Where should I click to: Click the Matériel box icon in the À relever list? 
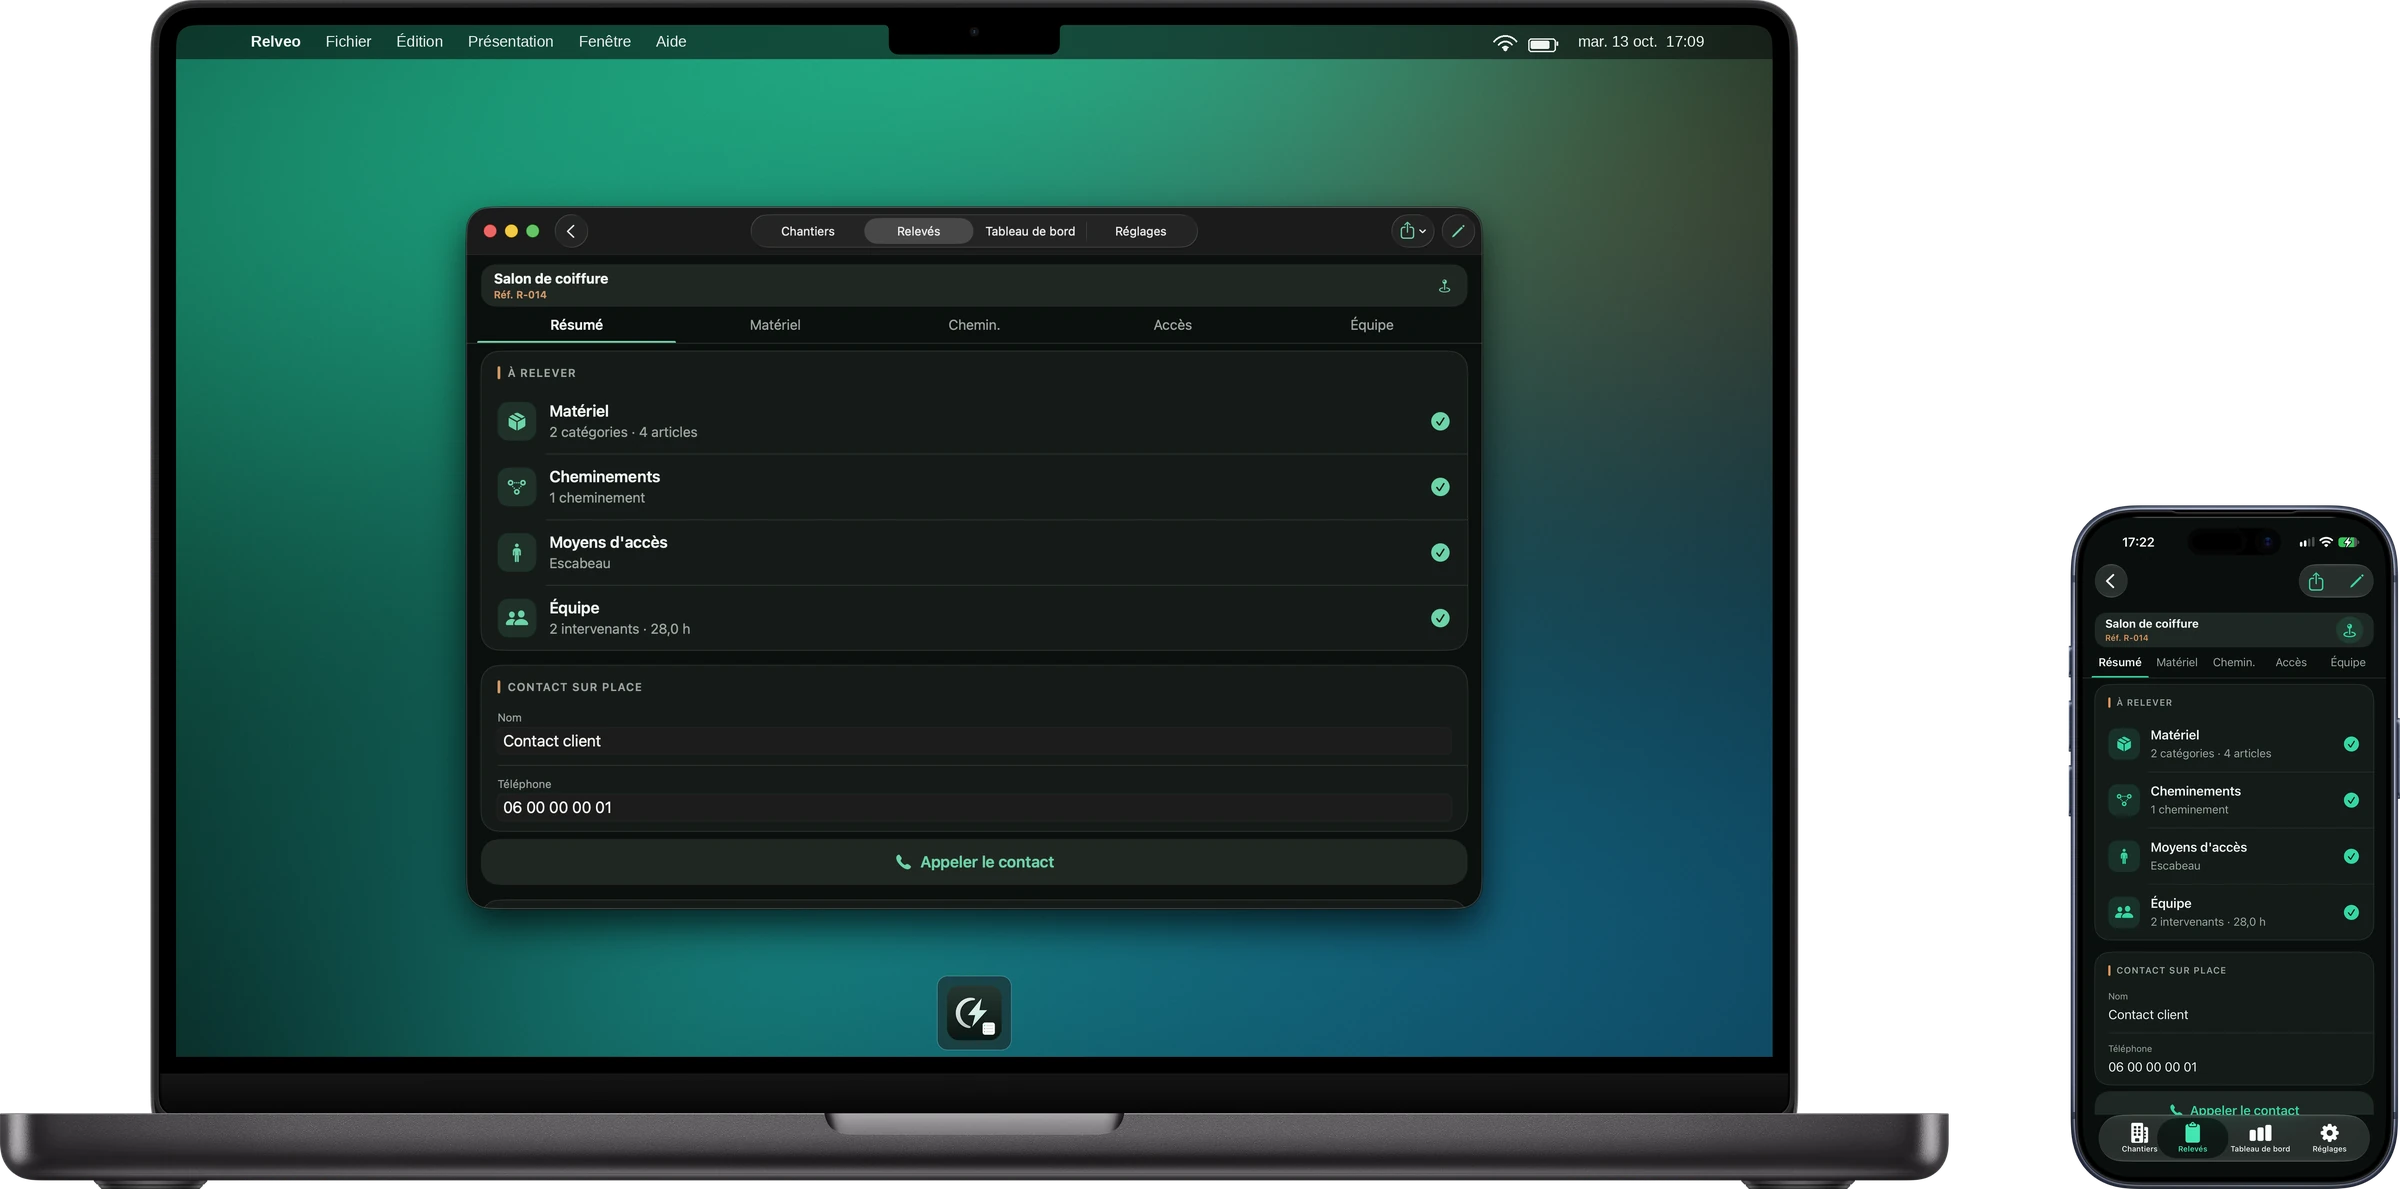click(517, 421)
